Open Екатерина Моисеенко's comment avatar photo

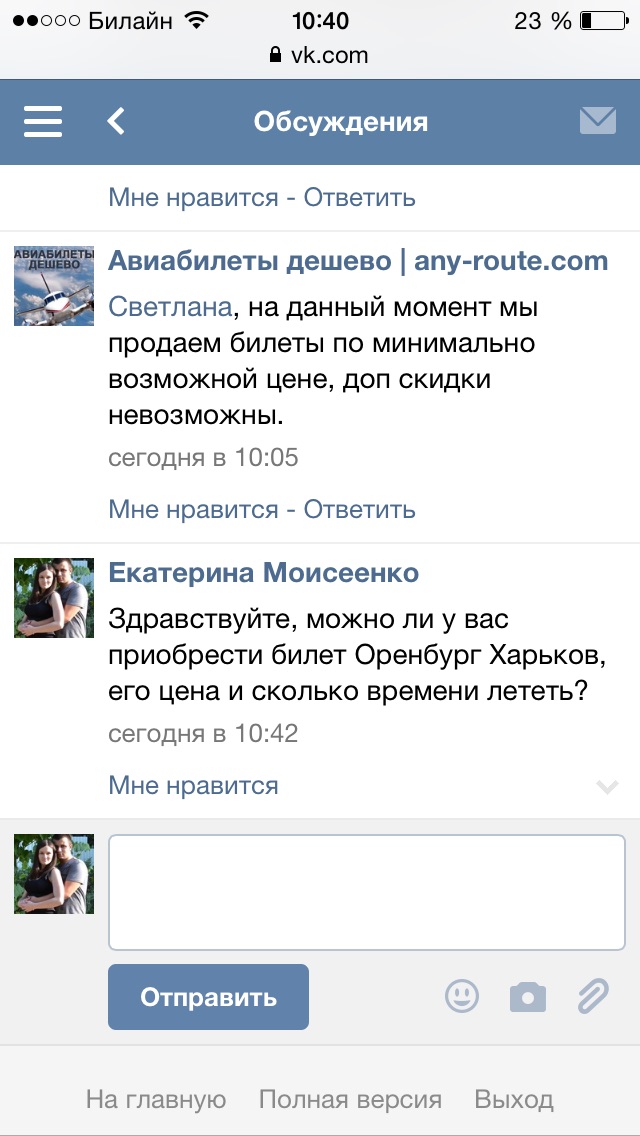[x=54, y=598]
